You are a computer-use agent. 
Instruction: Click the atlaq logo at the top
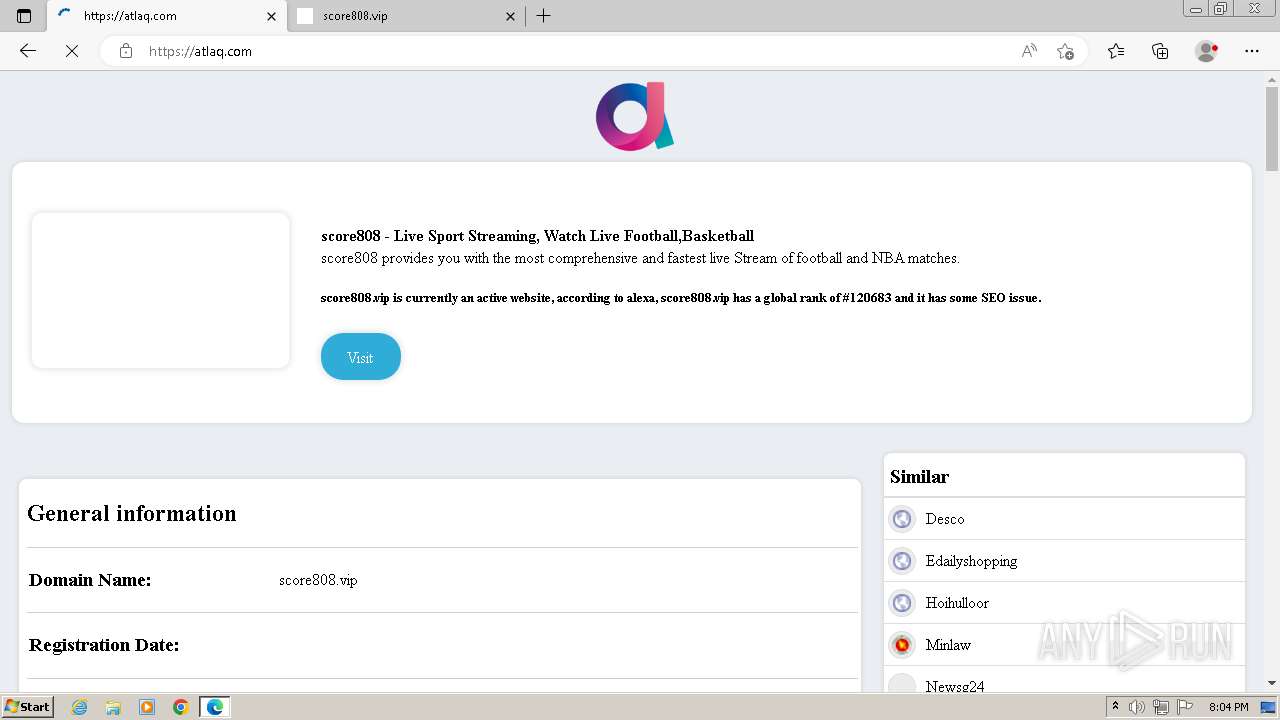click(635, 116)
